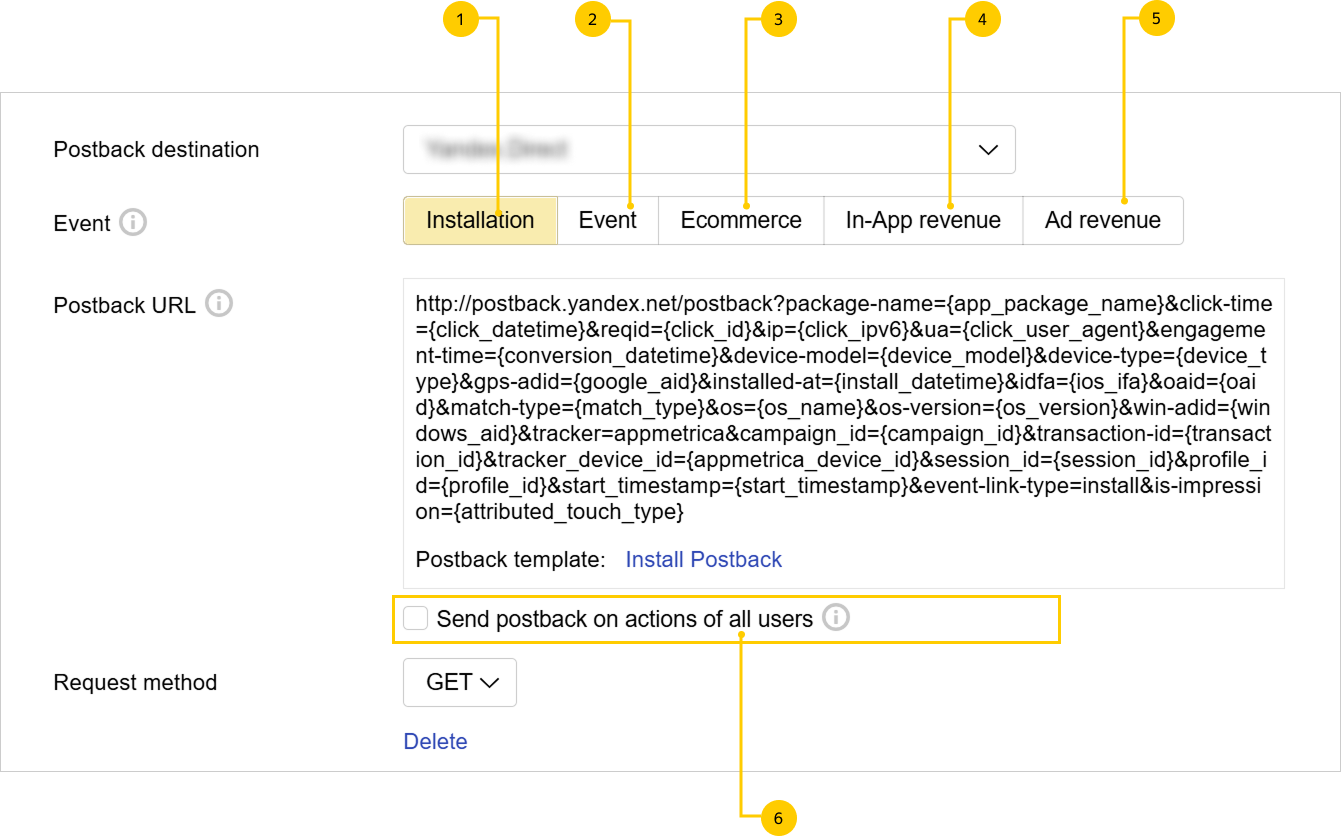Image resolution: width=1341 pixels, height=836 pixels.
Task: Click the yellow callout marker numbered 5
Action: (1156, 19)
